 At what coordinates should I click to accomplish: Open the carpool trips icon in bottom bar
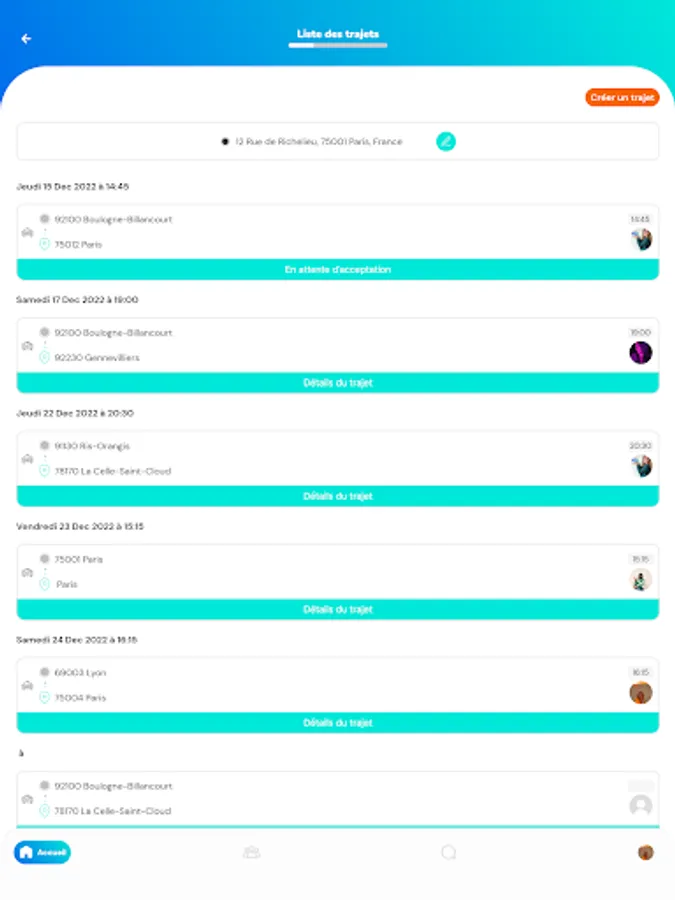251,852
